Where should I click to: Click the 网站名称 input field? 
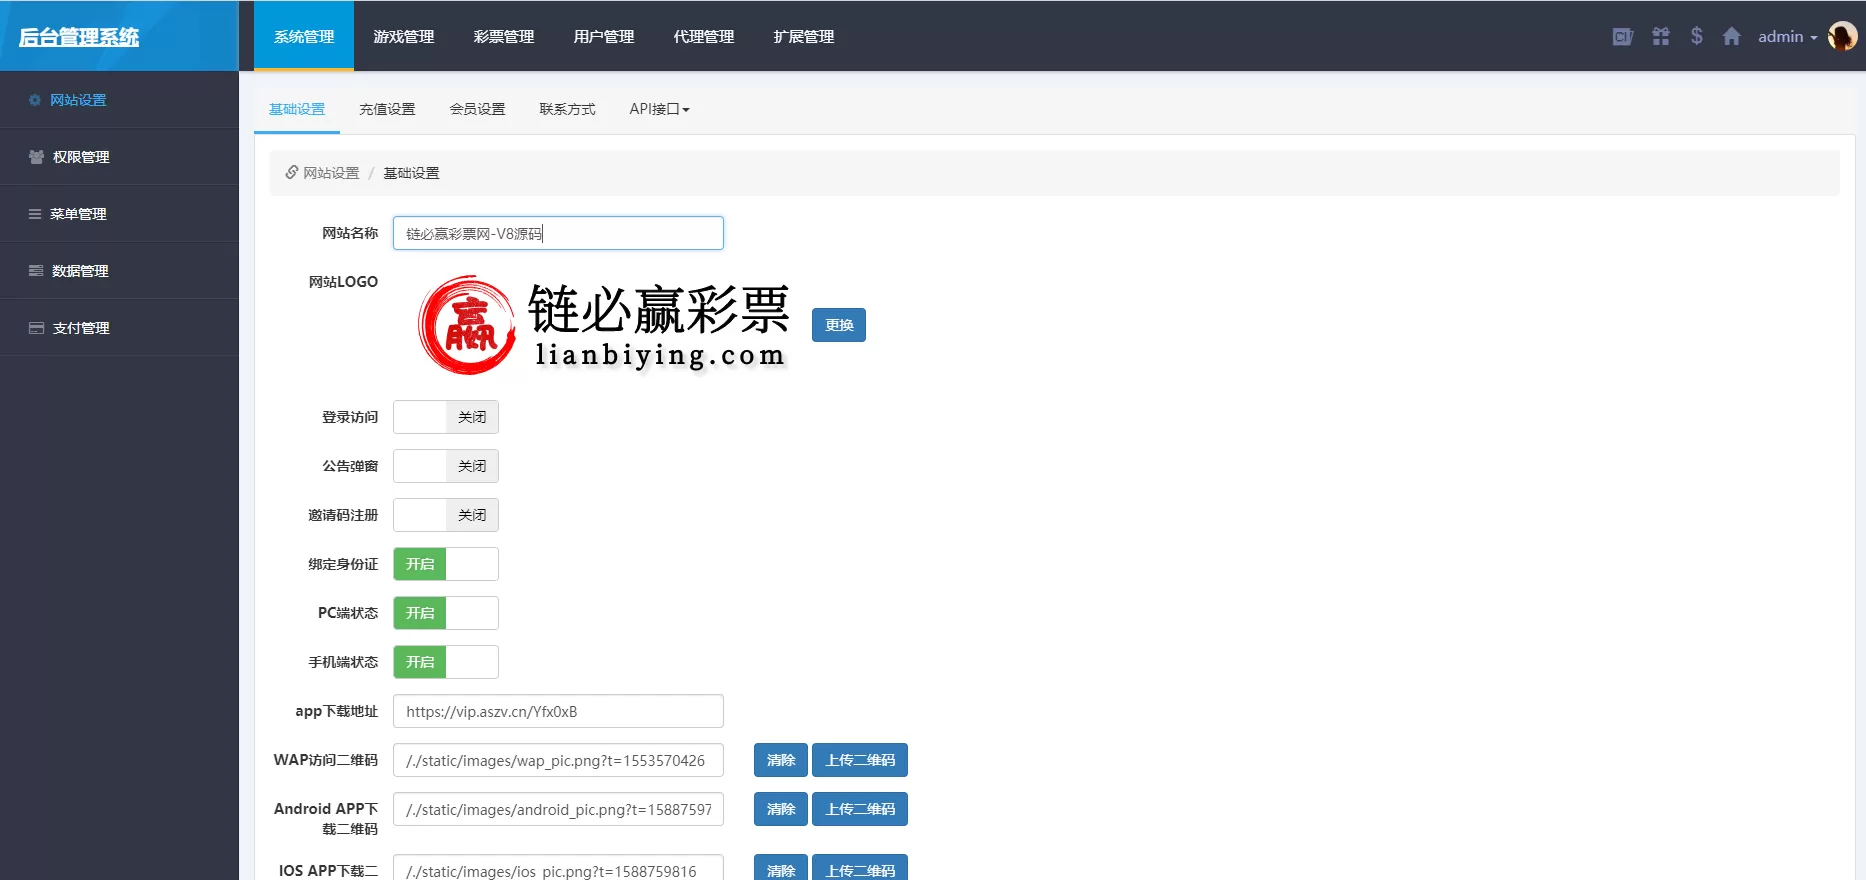[558, 233]
